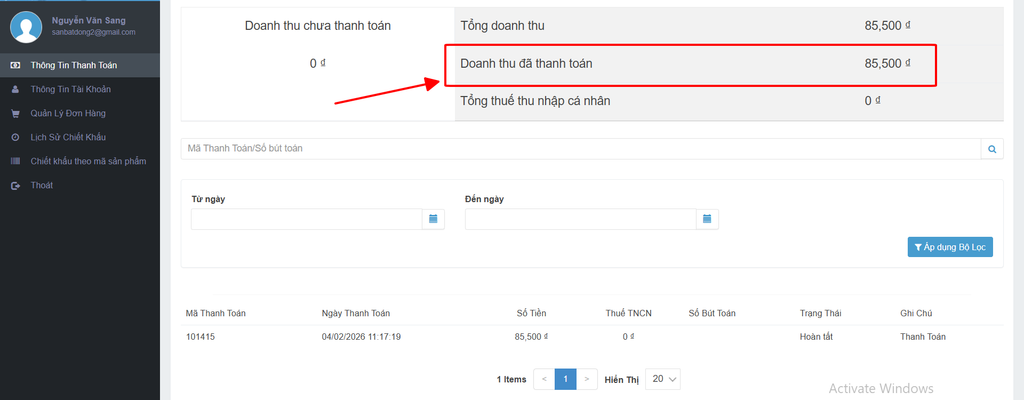Viewport: 1024px width, 400px height.
Task: Click the Thông Tin Thanh Toán money icon
Action: (15, 65)
